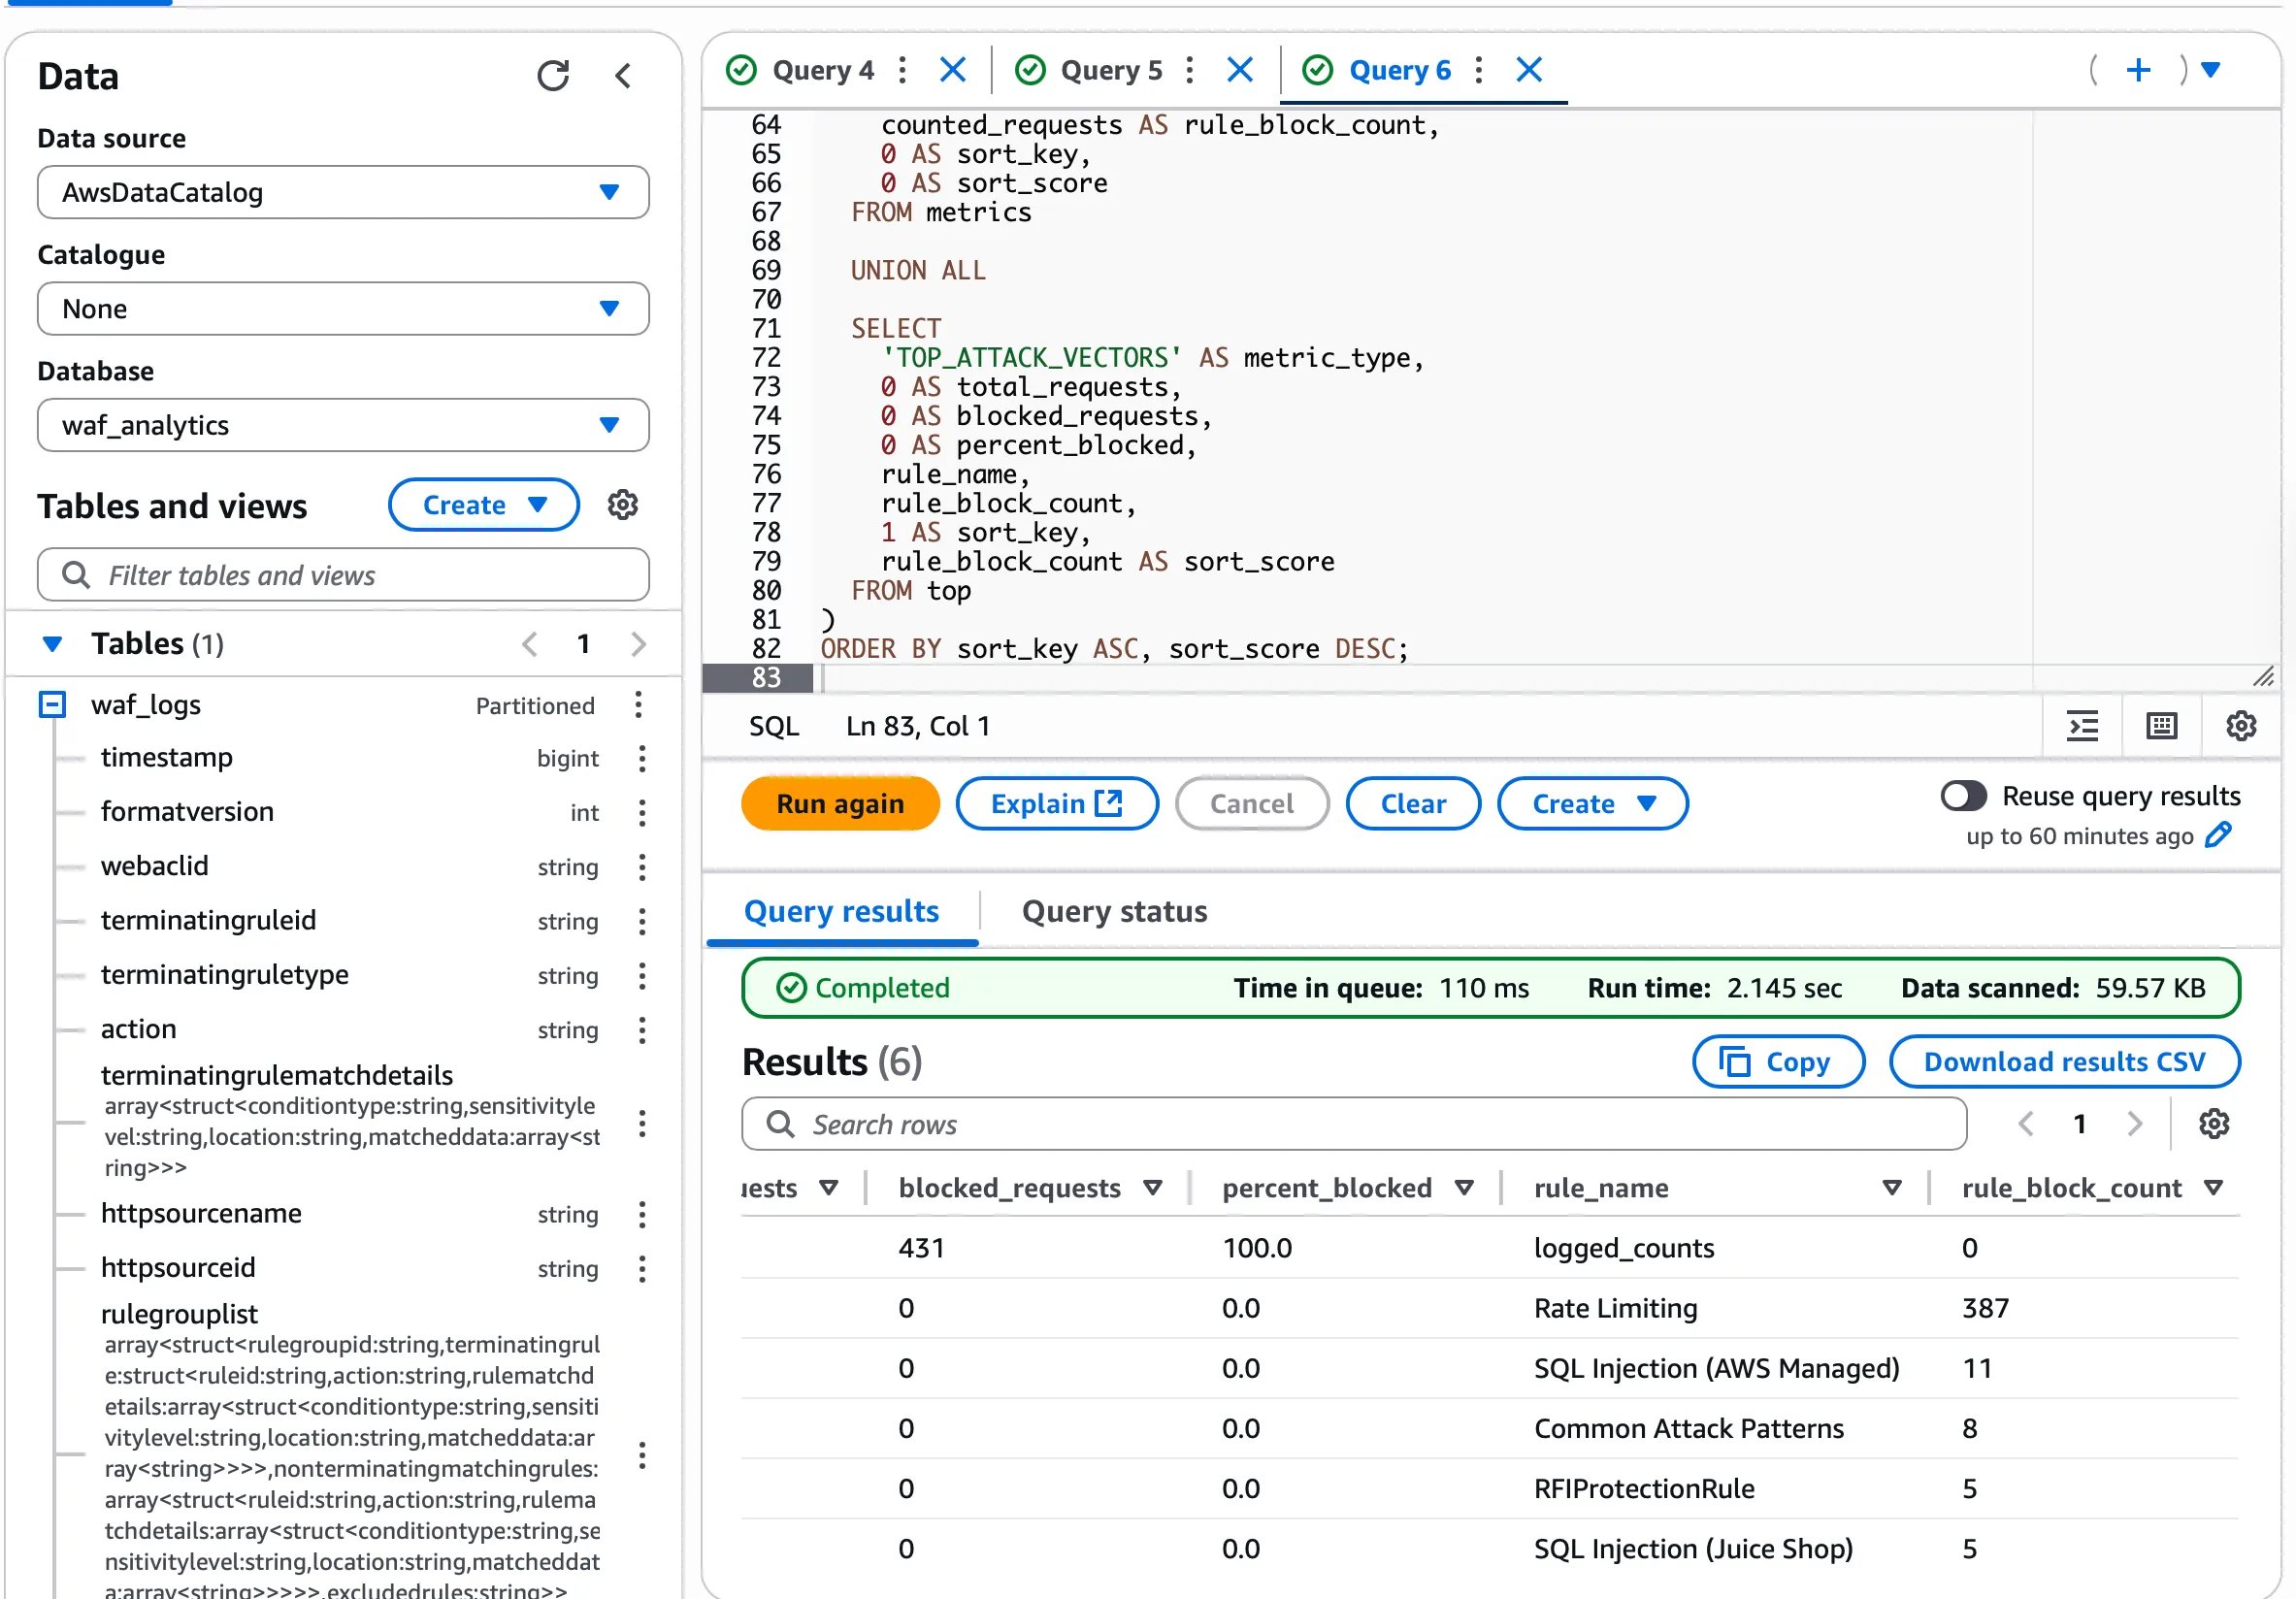
Task: Go to previous tables page
Action: click(530, 644)
